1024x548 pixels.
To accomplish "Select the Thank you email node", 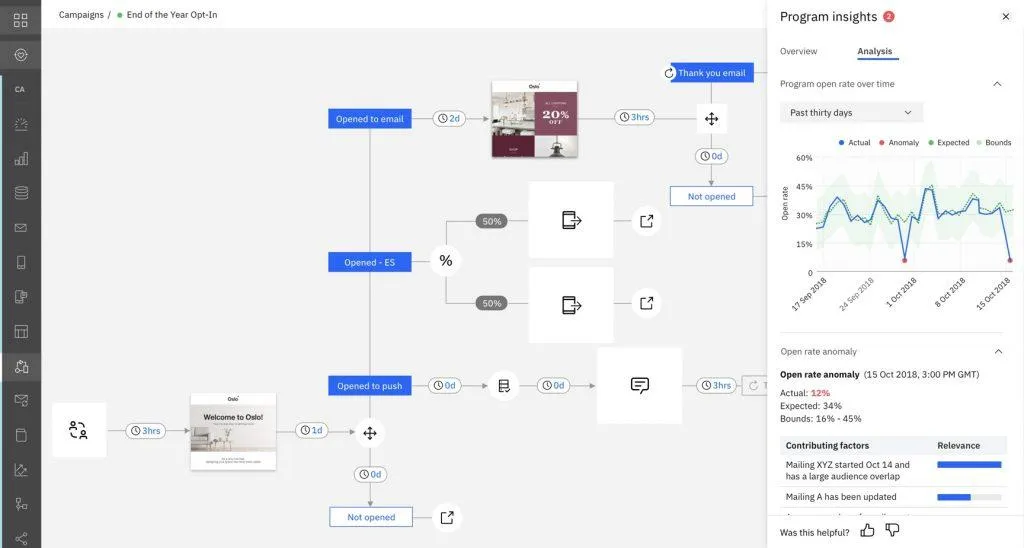I will pos(712,73).
